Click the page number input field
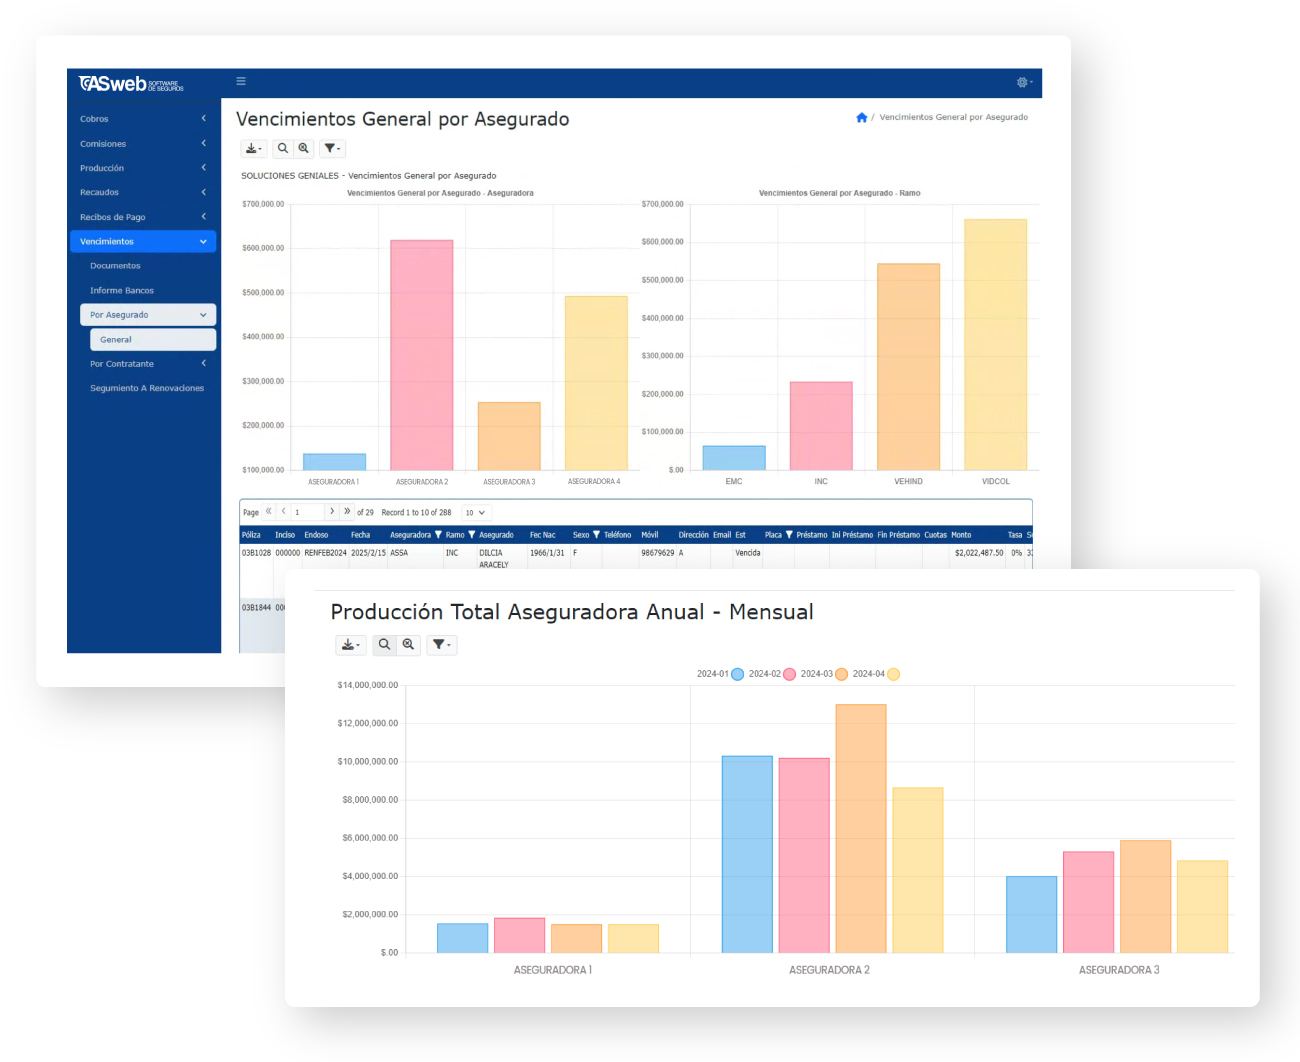Image resolution: width=1300 pixels, height=1062 pixels. coord(306,512)
